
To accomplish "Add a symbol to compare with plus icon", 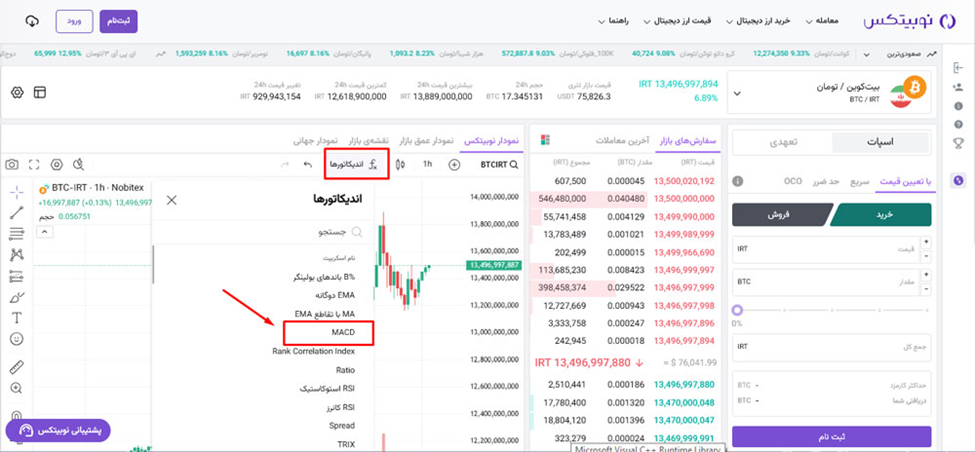I will pos(455,165).
